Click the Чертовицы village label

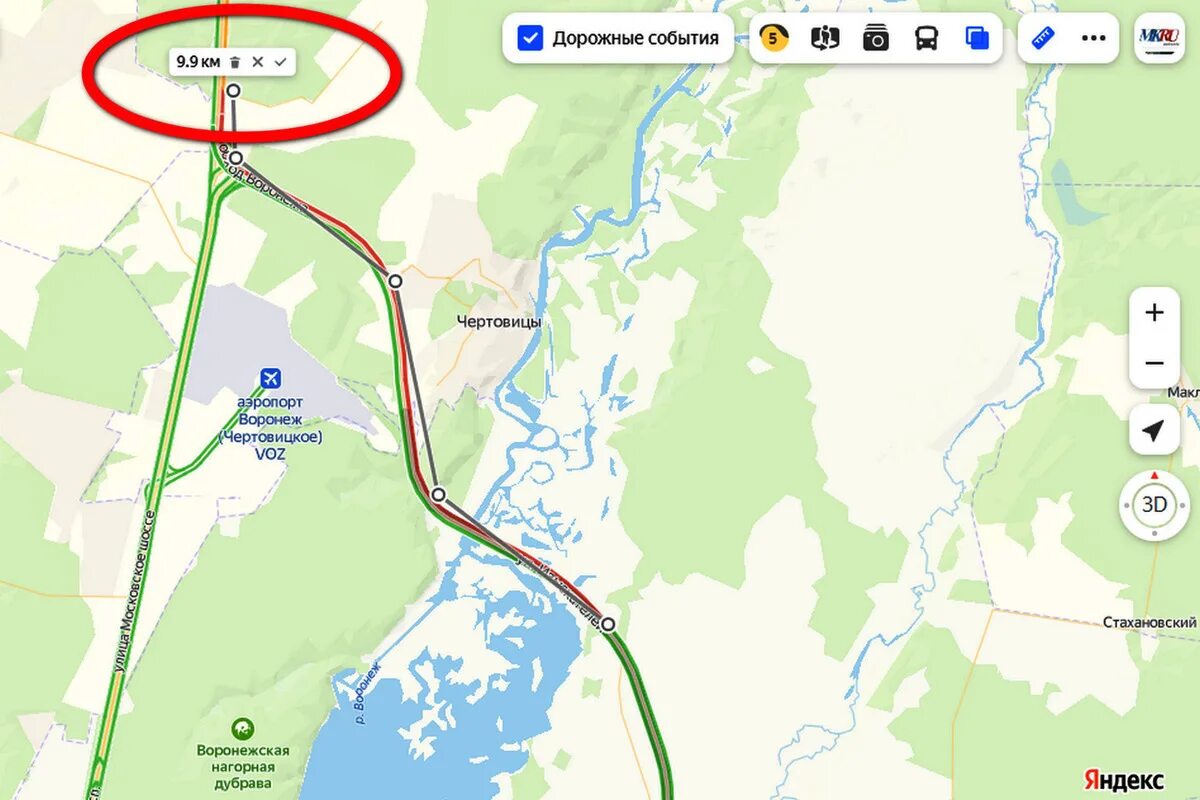tap(499, 322)
